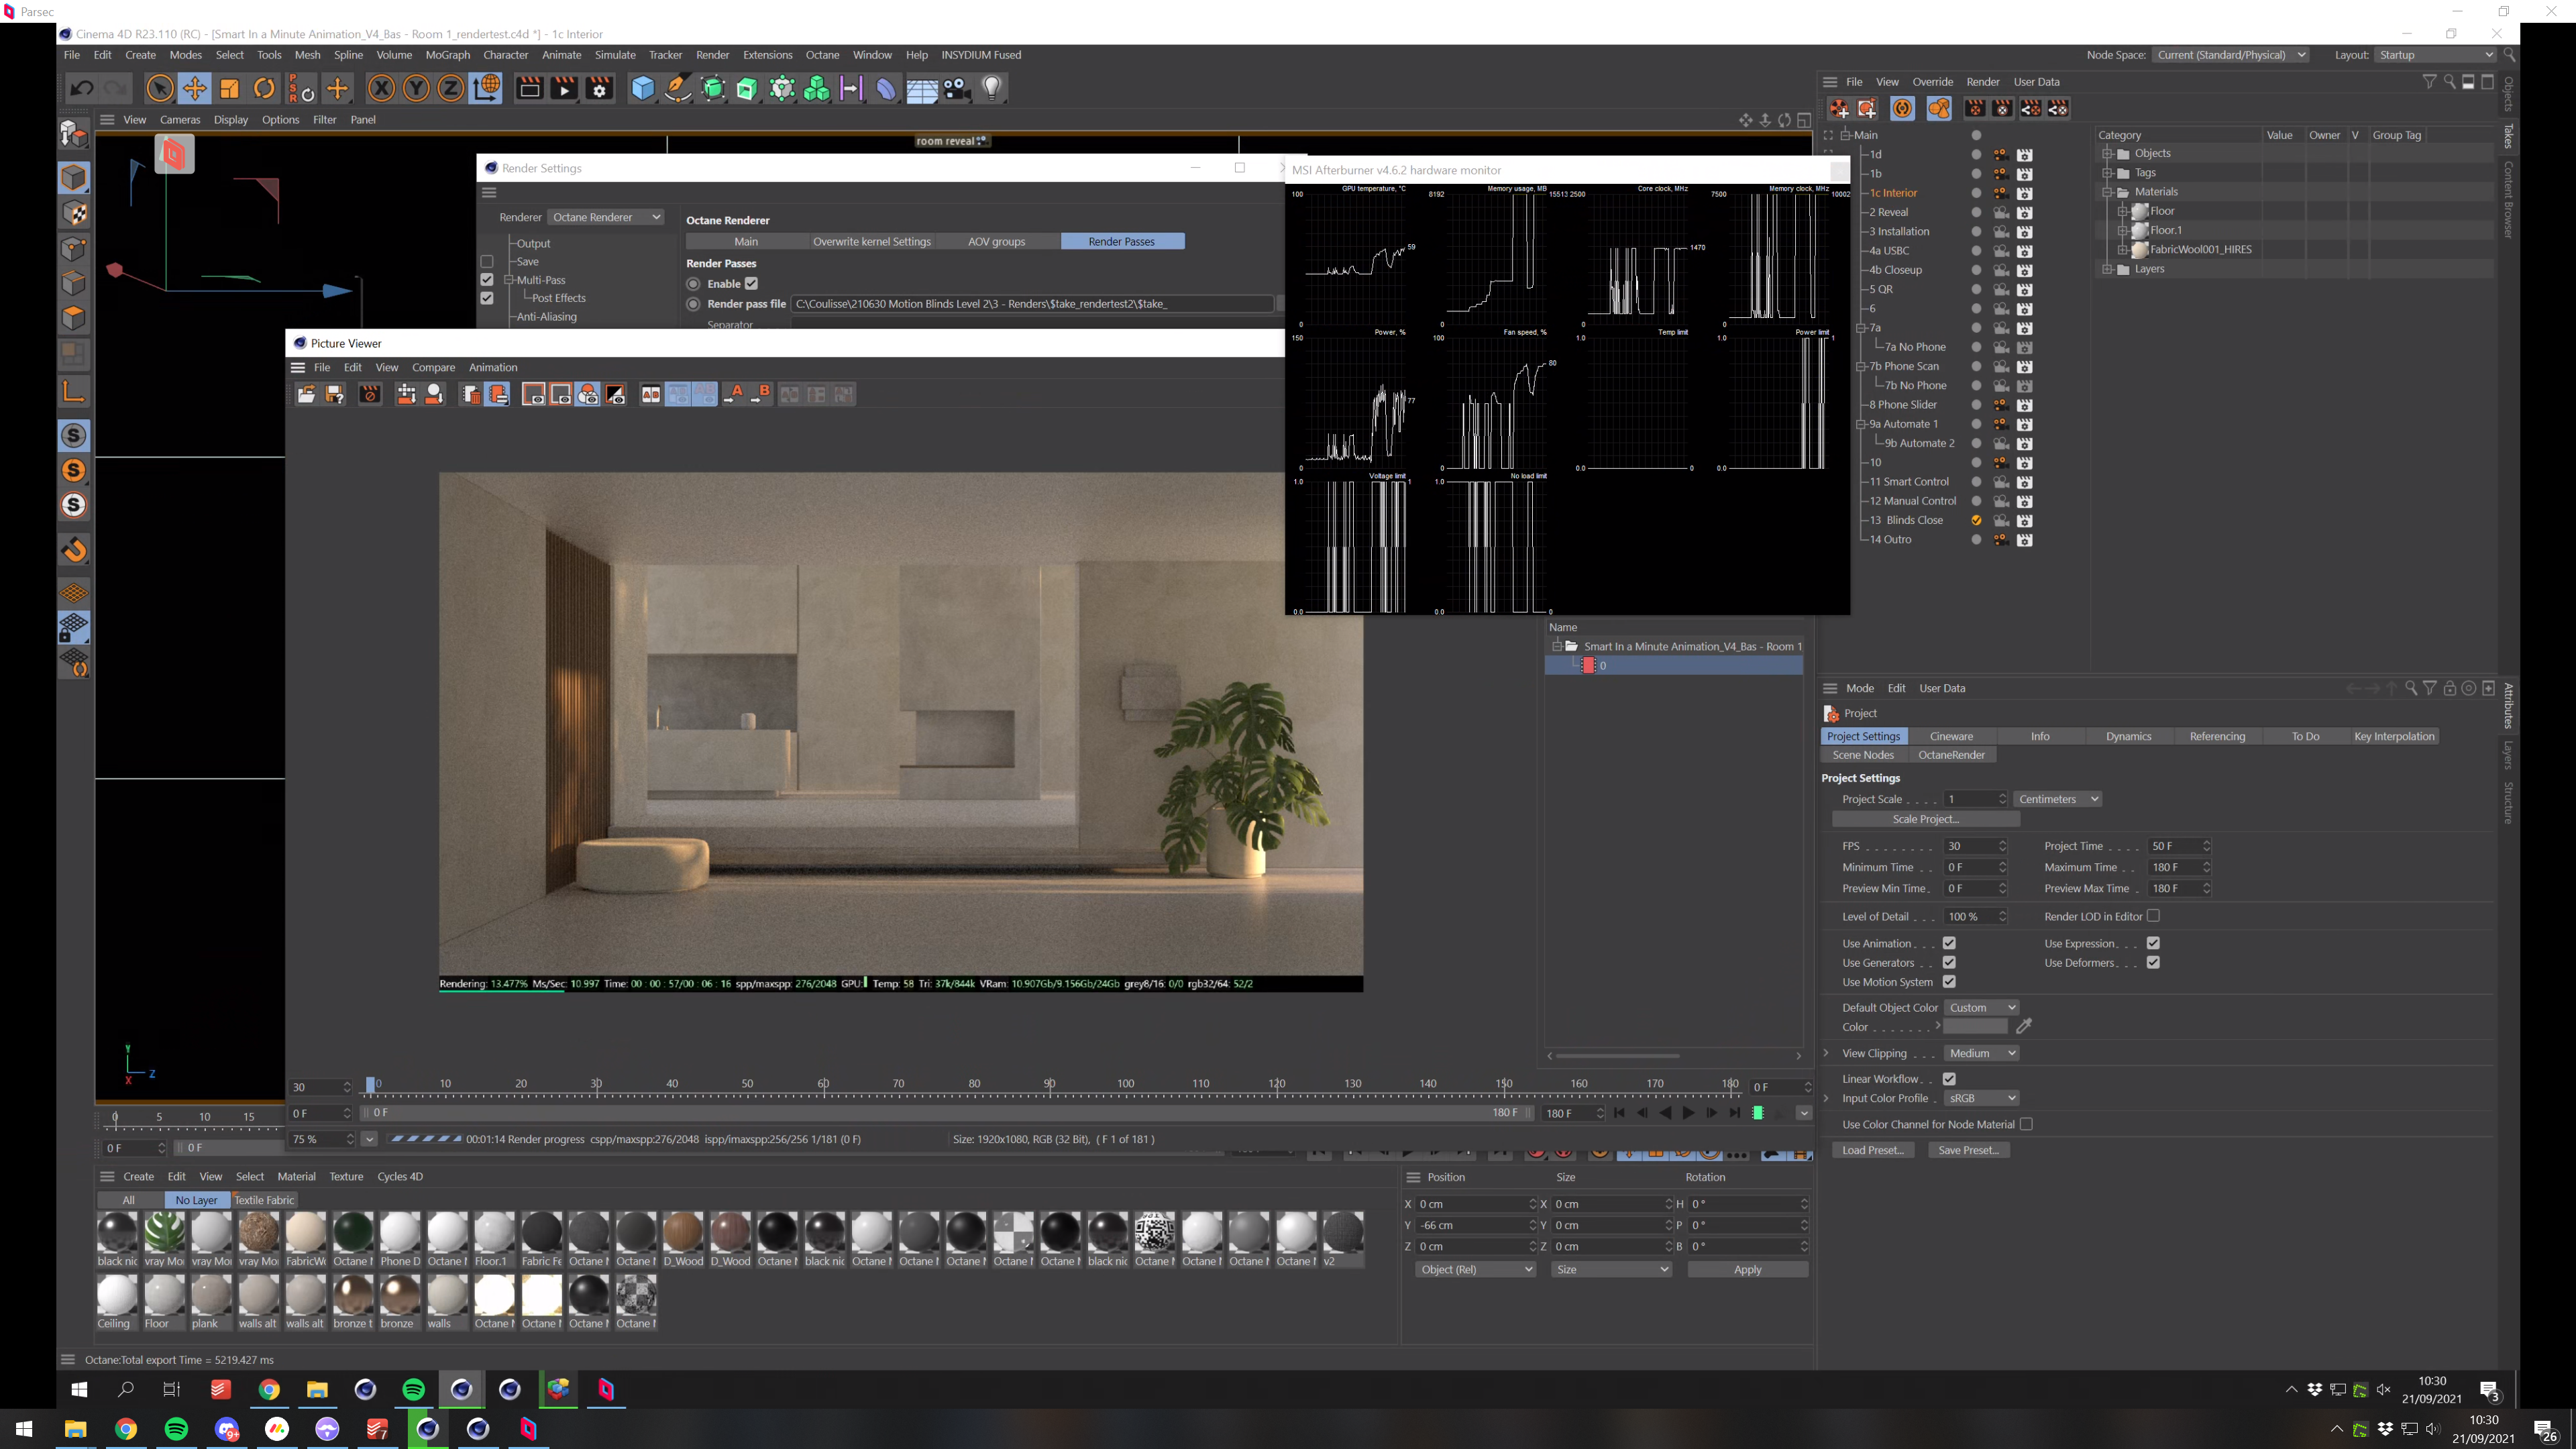Click Save Image icon in Picture Viewer
The width and height of the screenshot is (2576, 1449).
334,395
